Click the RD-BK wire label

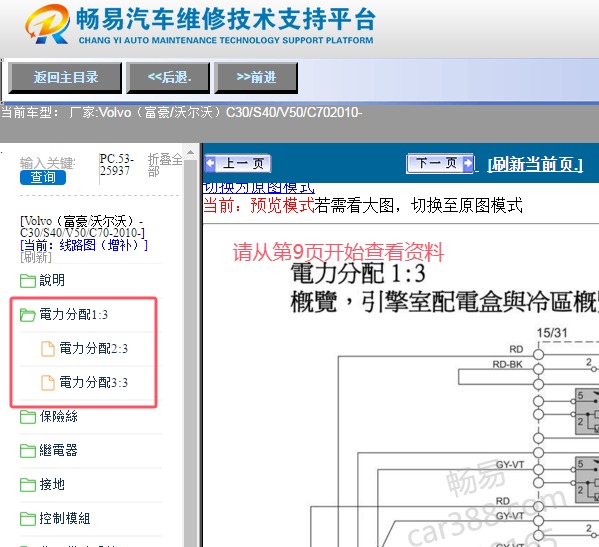pyautogui.click(x=507, y=364)
